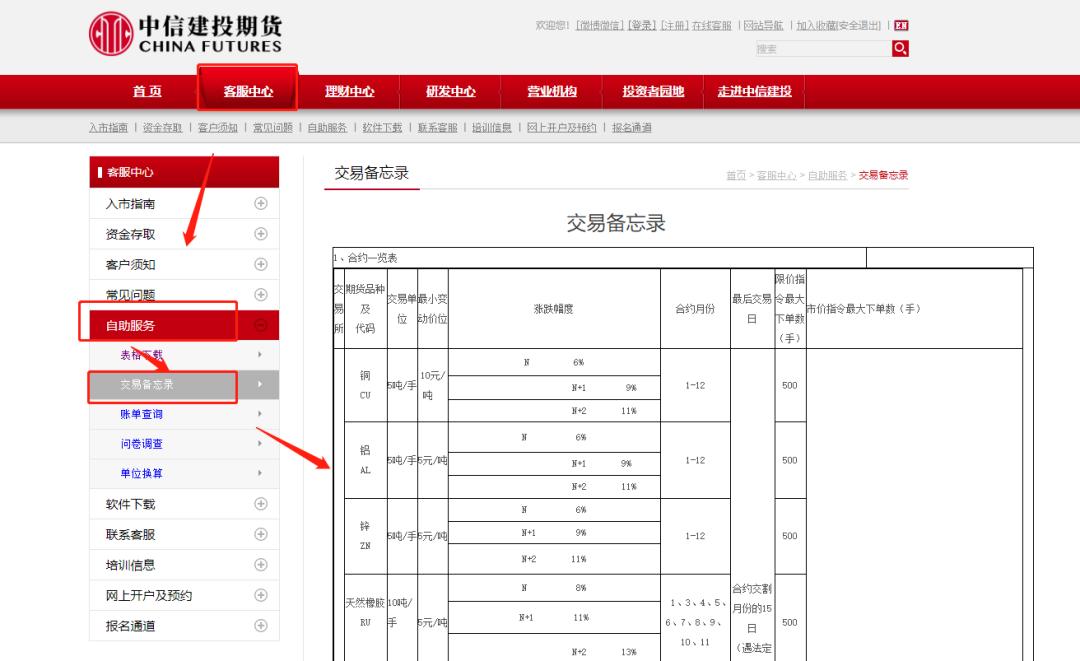1080x661 pixels.
Task: Click the plus icon beside 软件下载
Action: [x=260, y=504]
